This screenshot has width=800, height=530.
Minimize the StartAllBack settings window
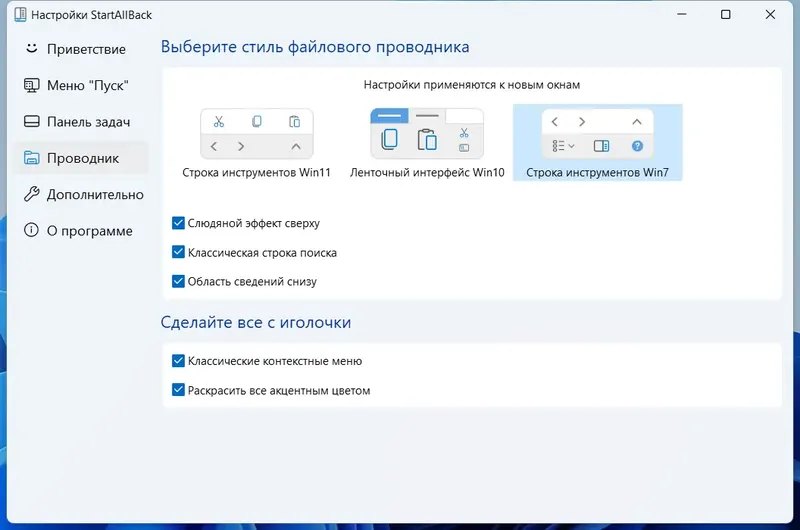(x=682, y=14)
